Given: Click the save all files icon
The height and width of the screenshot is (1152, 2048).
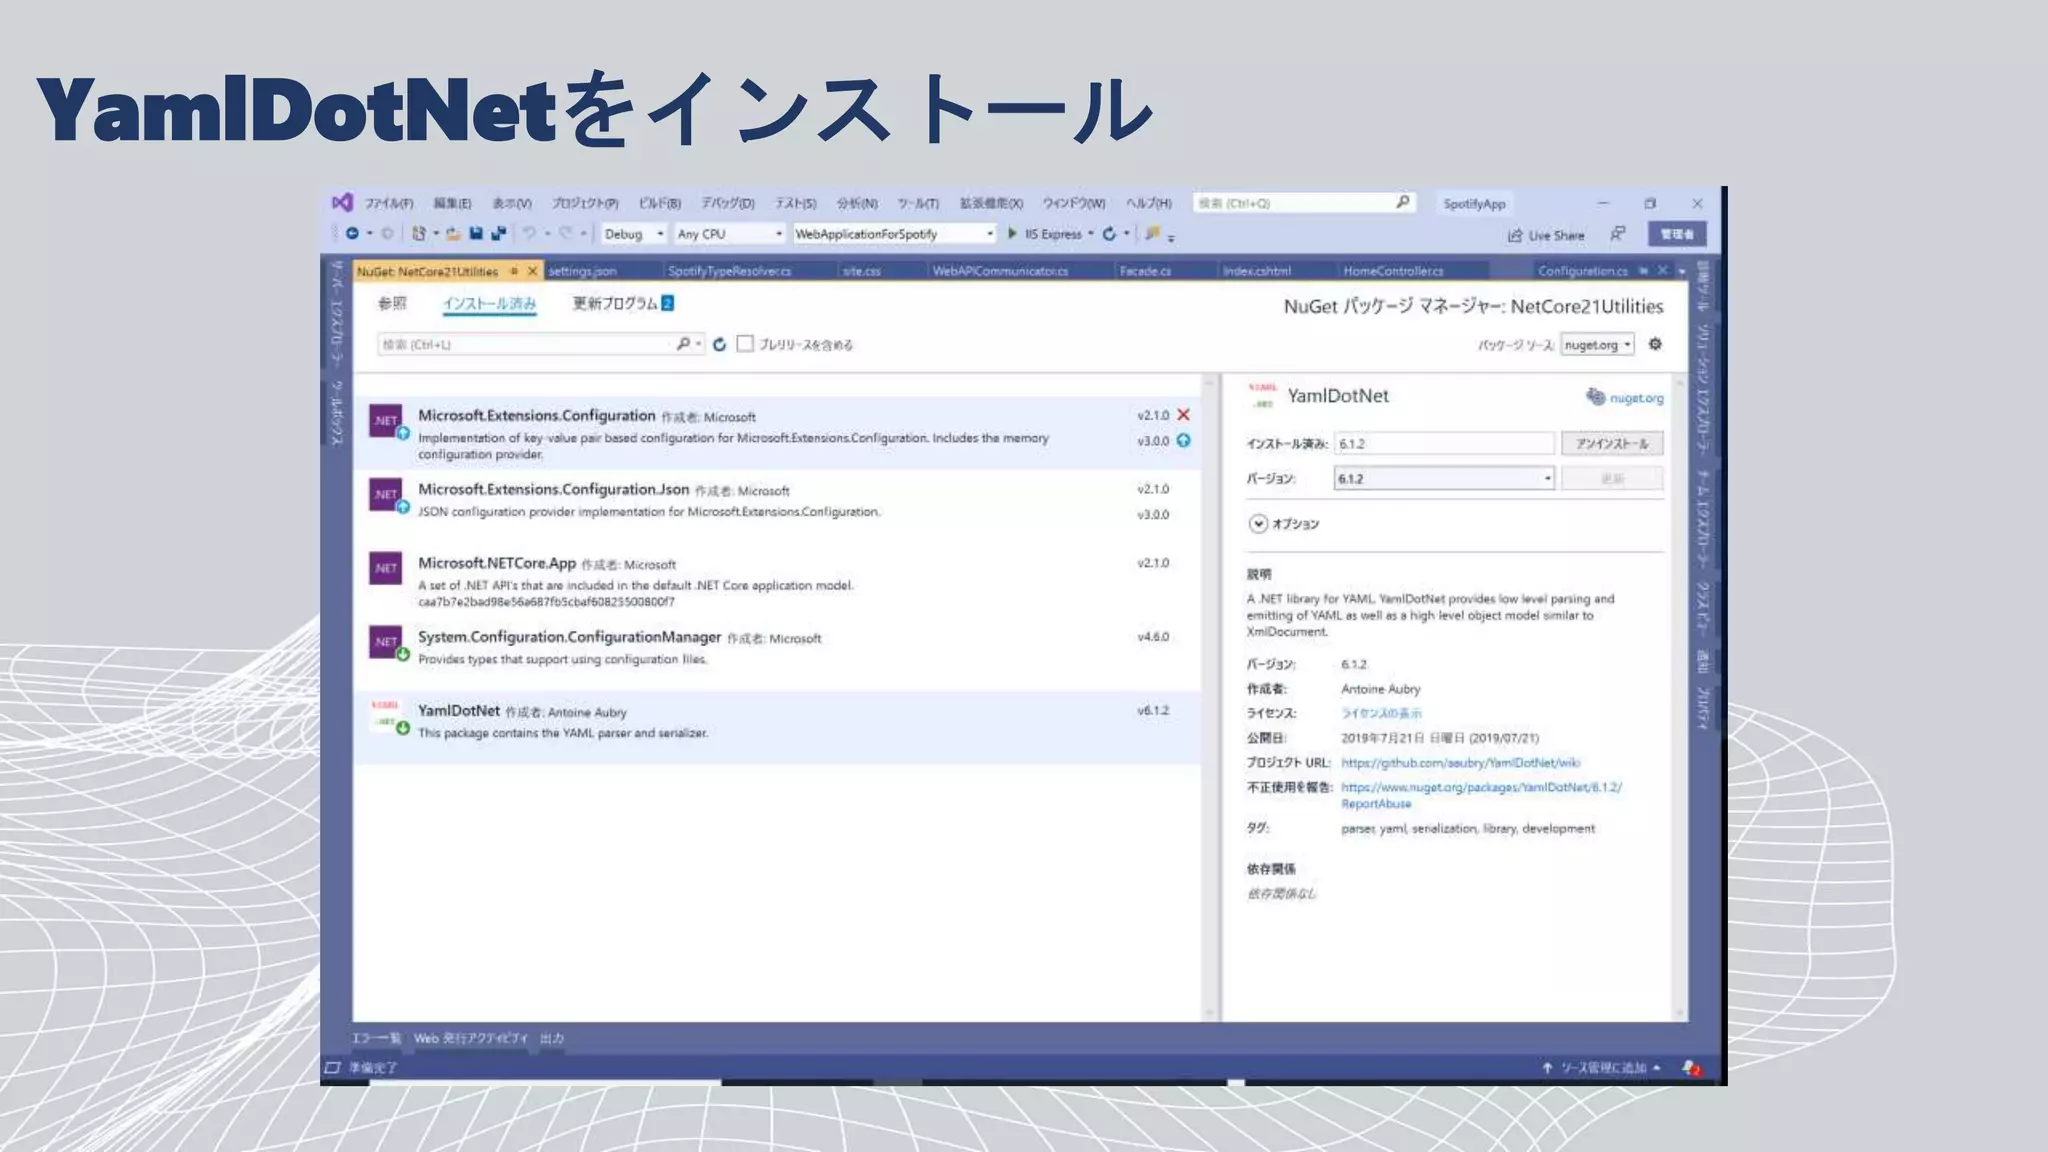Looking at the screenshot, I should tap(498, 234).
